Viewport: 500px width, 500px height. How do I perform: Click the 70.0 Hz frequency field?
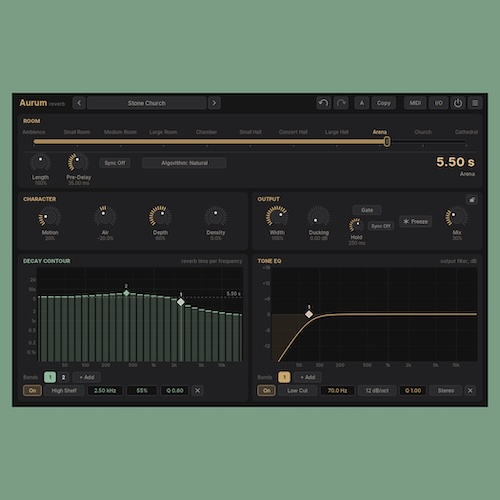337,390
